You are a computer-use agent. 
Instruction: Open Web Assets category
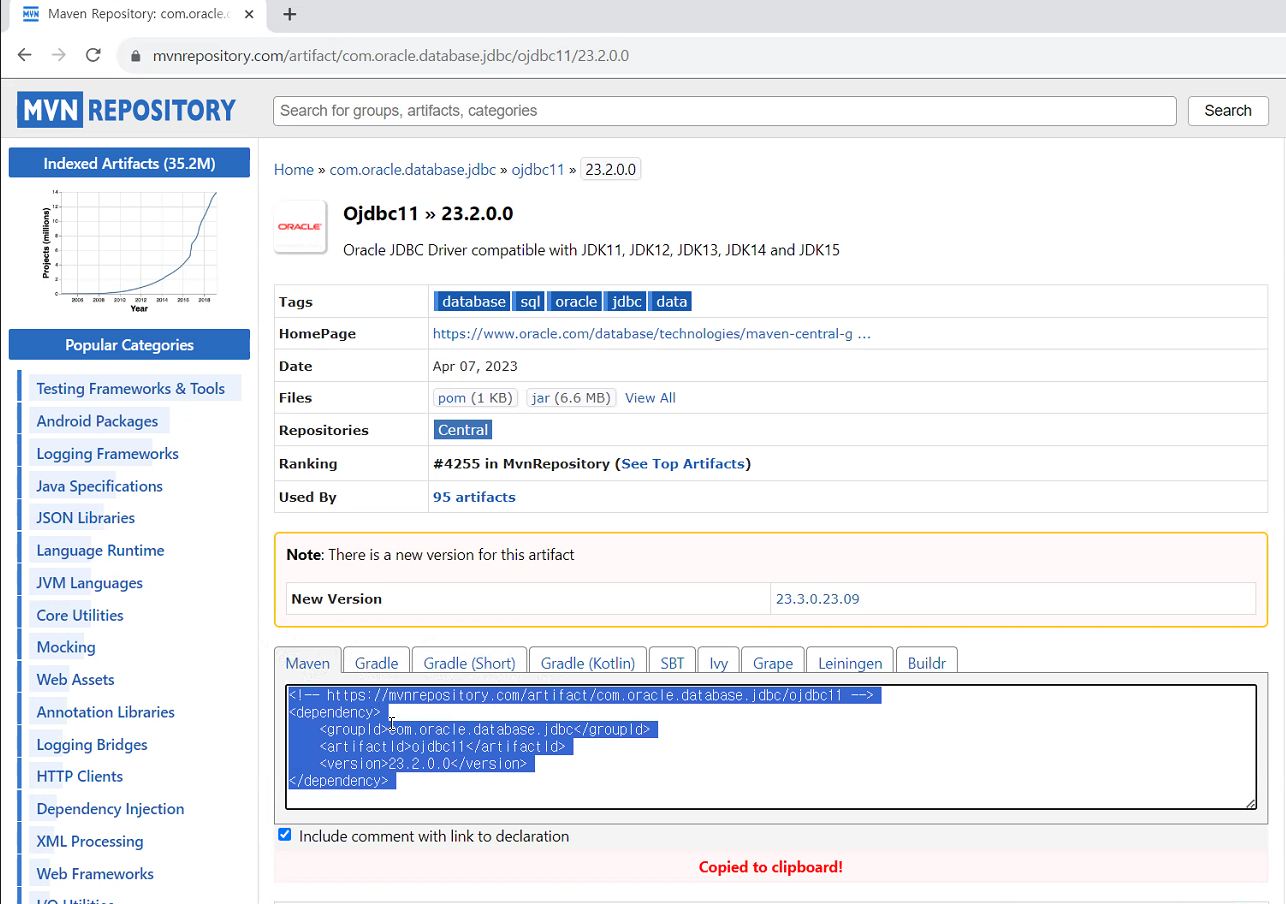76,679
